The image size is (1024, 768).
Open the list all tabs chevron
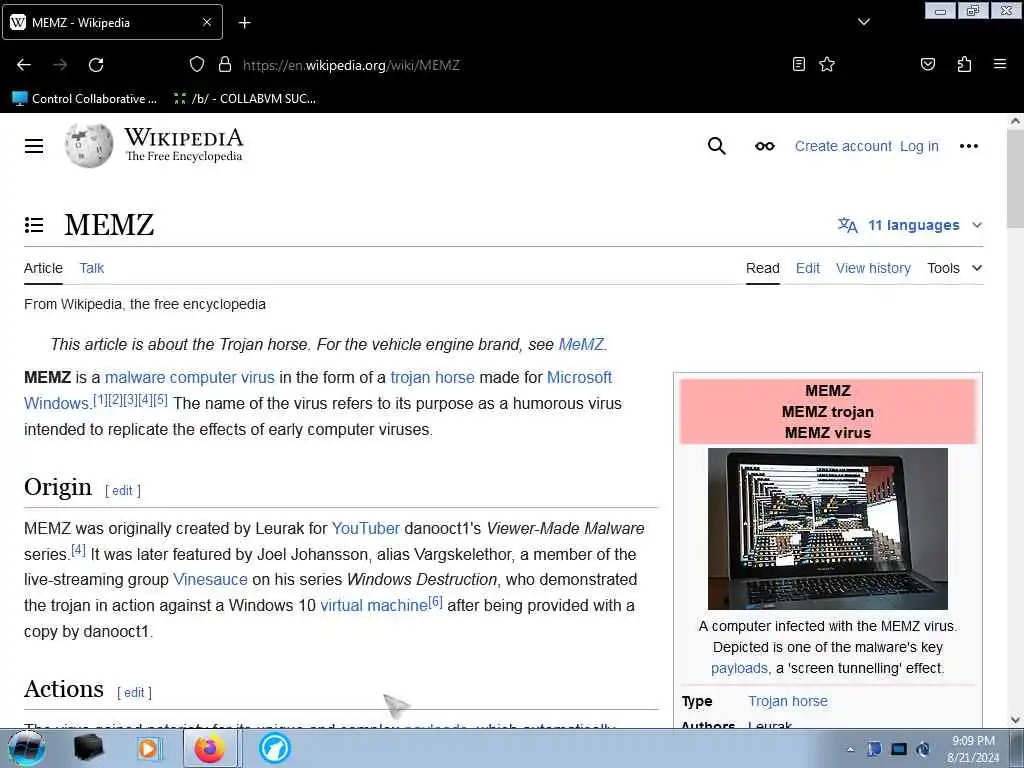click(863, 22)
